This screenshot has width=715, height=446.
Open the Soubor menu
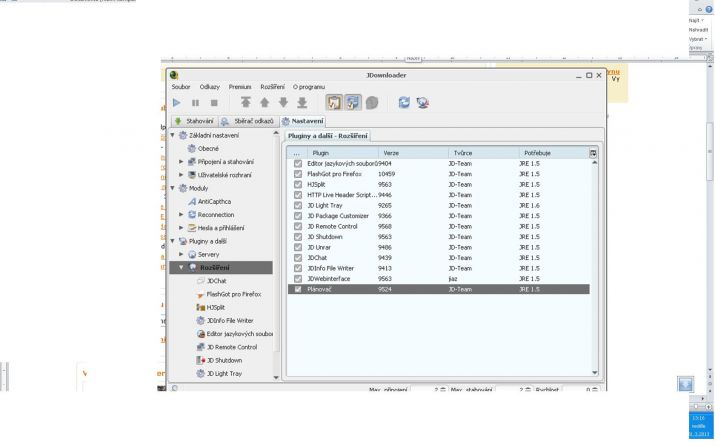181,87
